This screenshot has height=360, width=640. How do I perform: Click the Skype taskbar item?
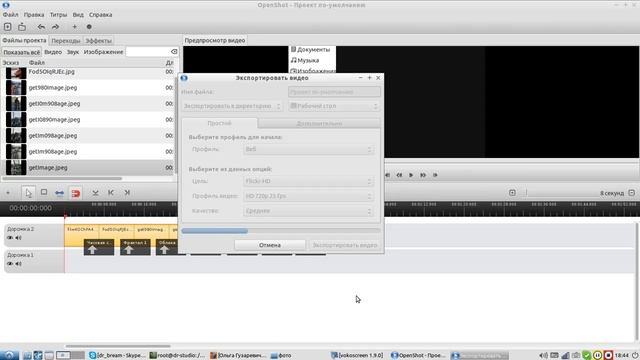[117, 356]
